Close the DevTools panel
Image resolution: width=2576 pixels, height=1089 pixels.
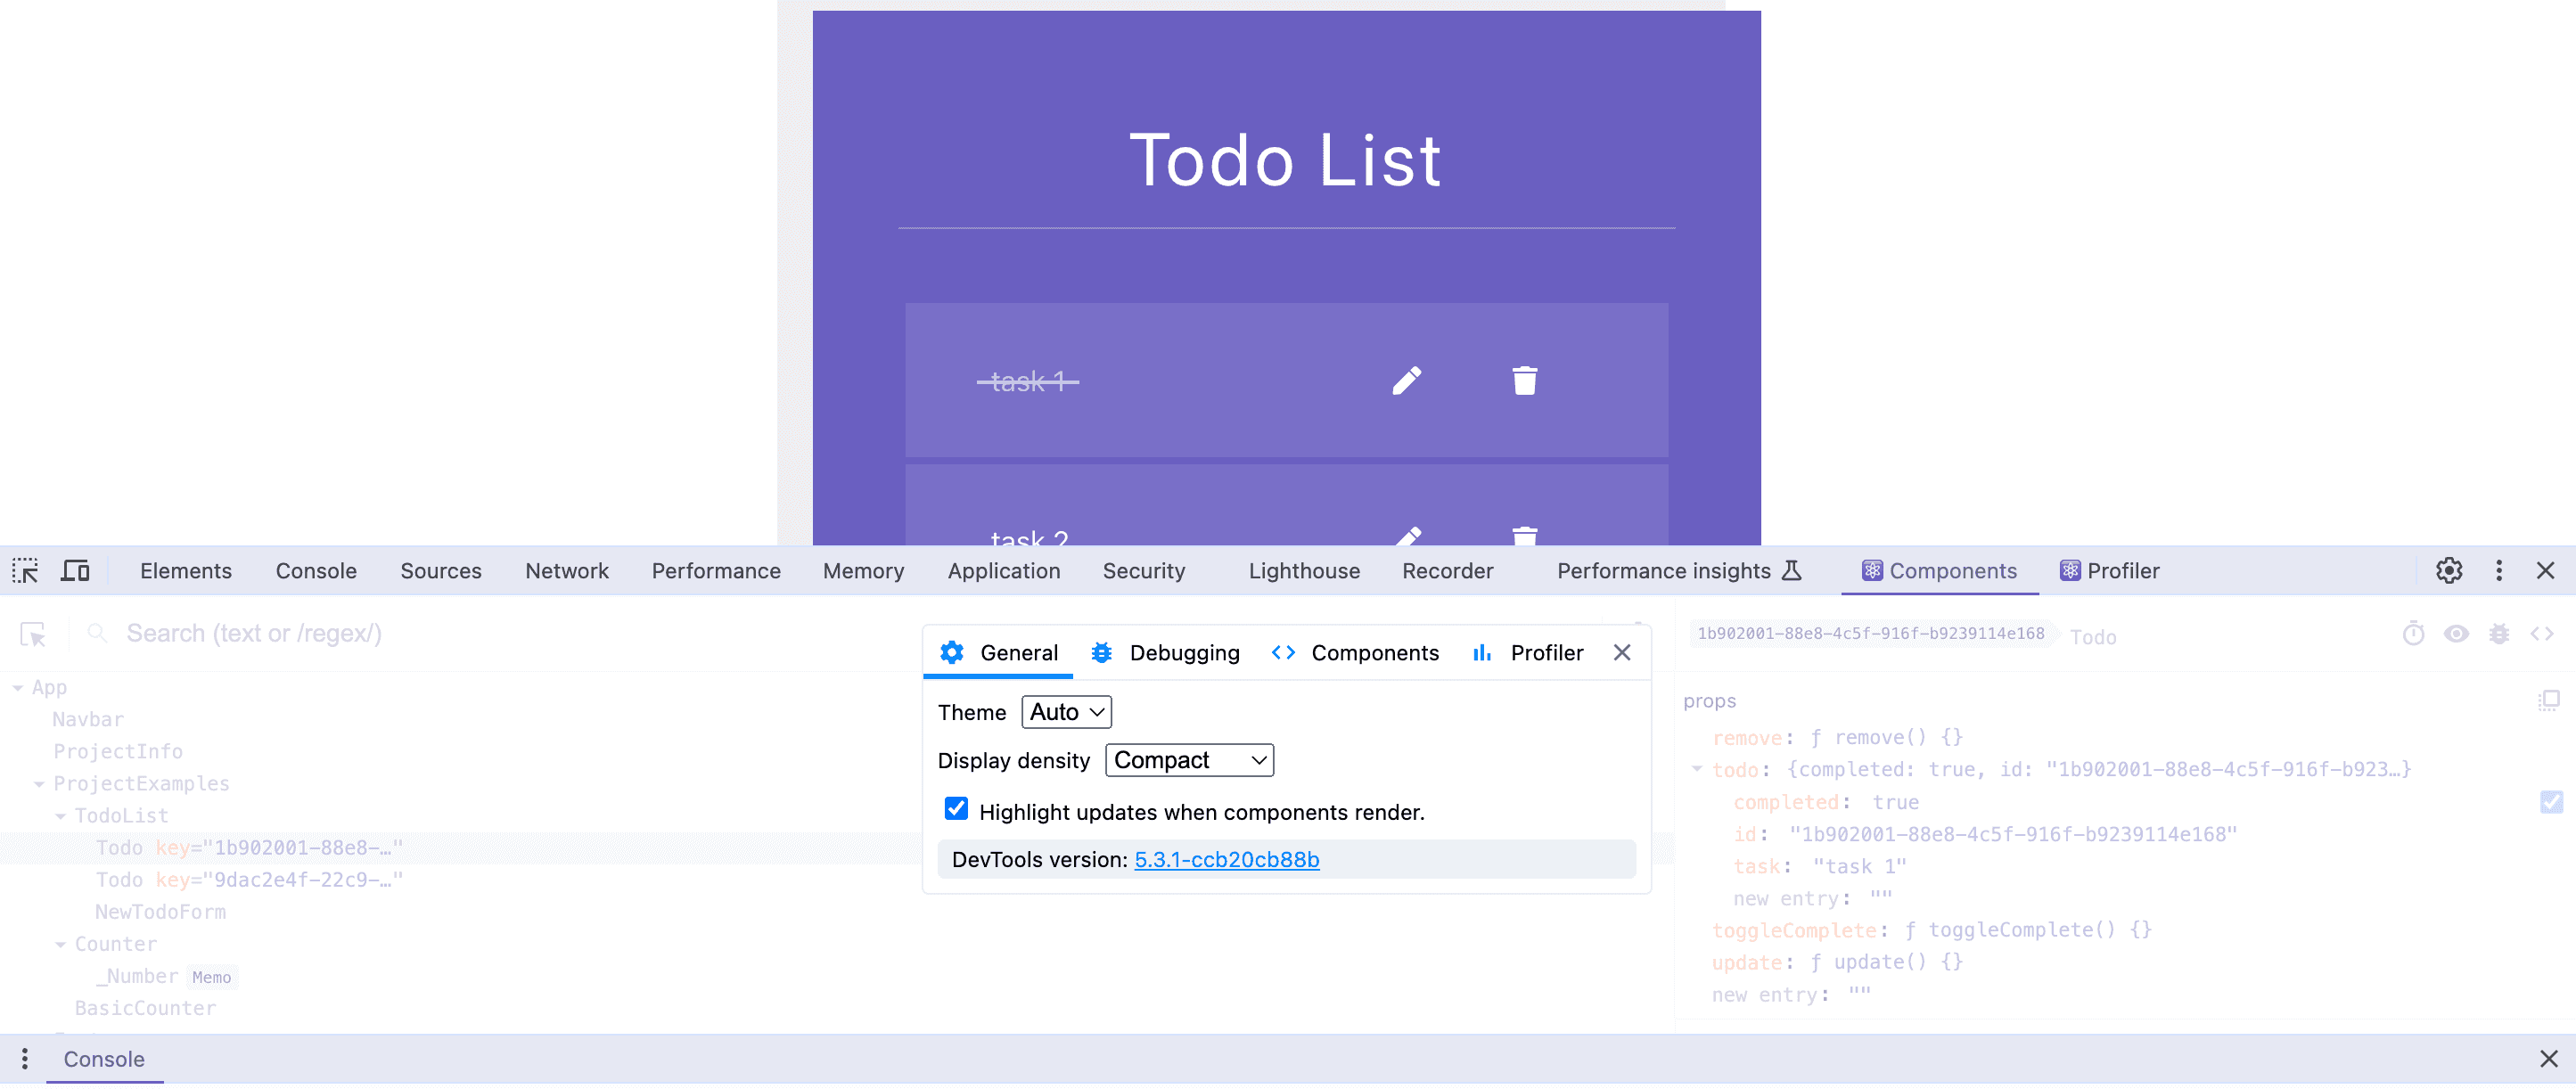coord(2546,571)
